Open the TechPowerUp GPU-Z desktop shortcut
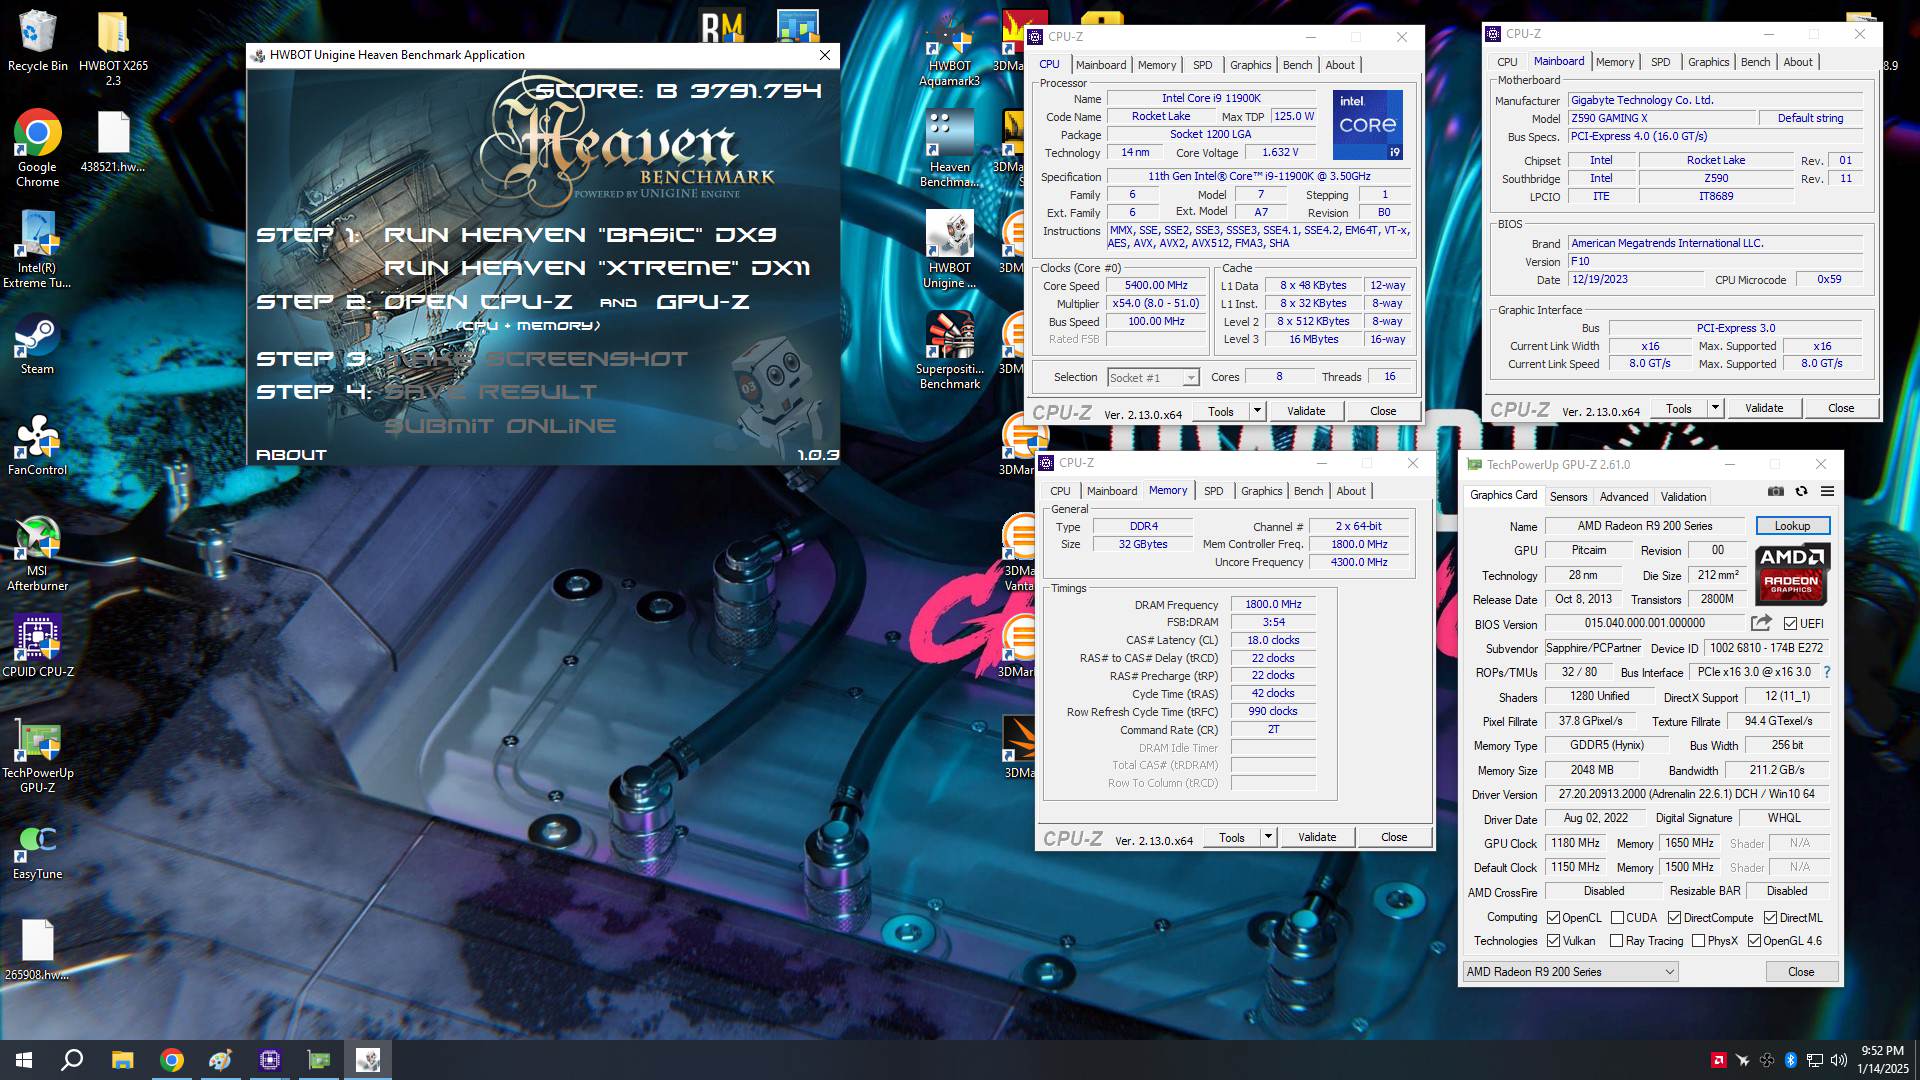This screenshot has width=1920, height=1080. [x=37, y=755]
